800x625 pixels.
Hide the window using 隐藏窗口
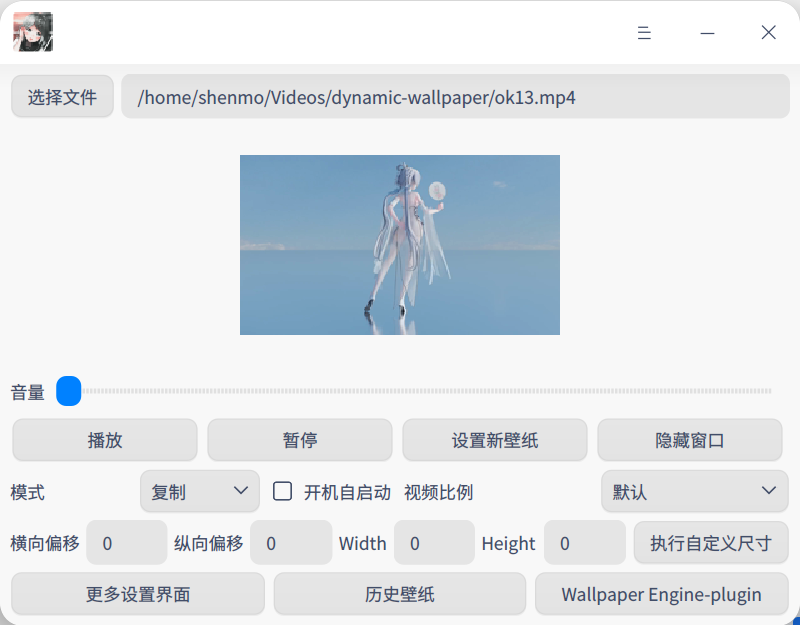coord(690,440)
